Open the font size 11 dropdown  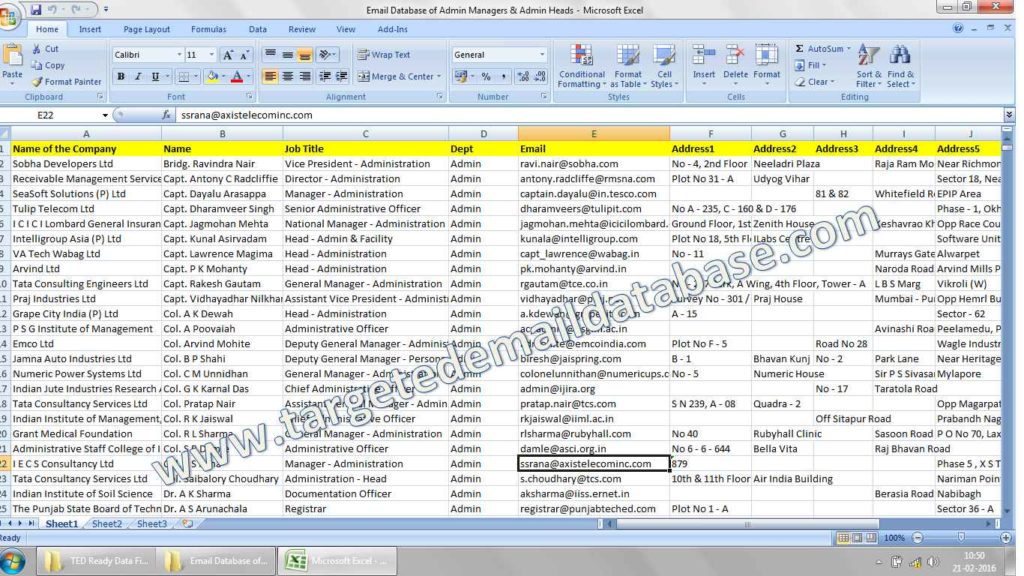click(211, 55)
